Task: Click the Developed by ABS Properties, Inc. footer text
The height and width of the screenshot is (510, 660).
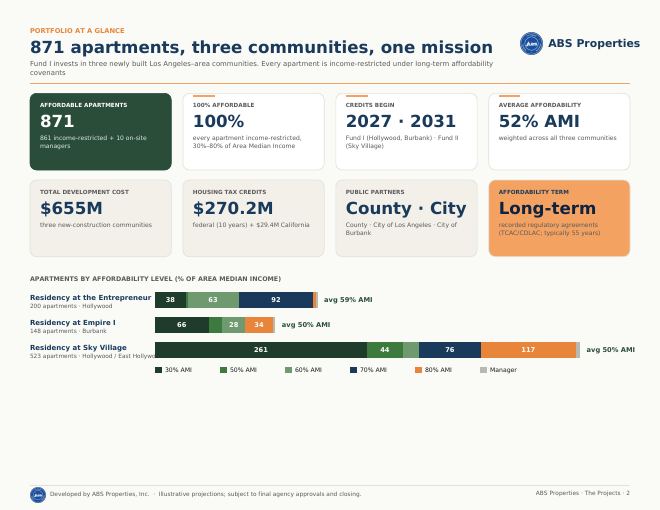Action: 99,494
